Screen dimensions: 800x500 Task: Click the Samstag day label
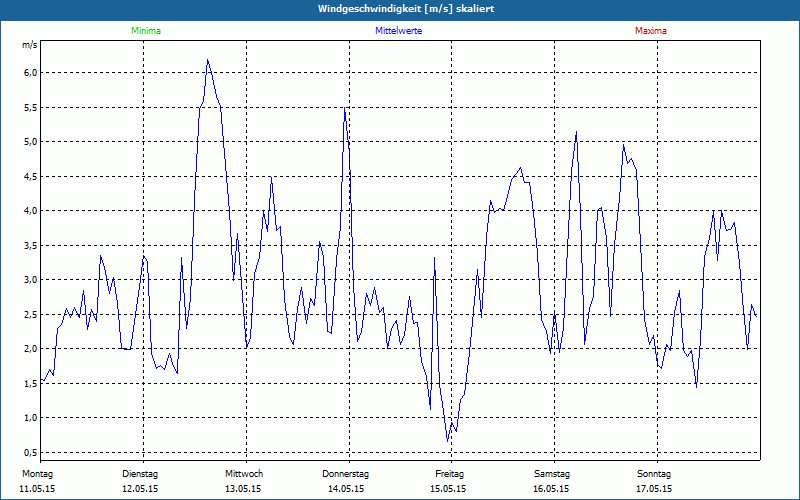point(552,474)
